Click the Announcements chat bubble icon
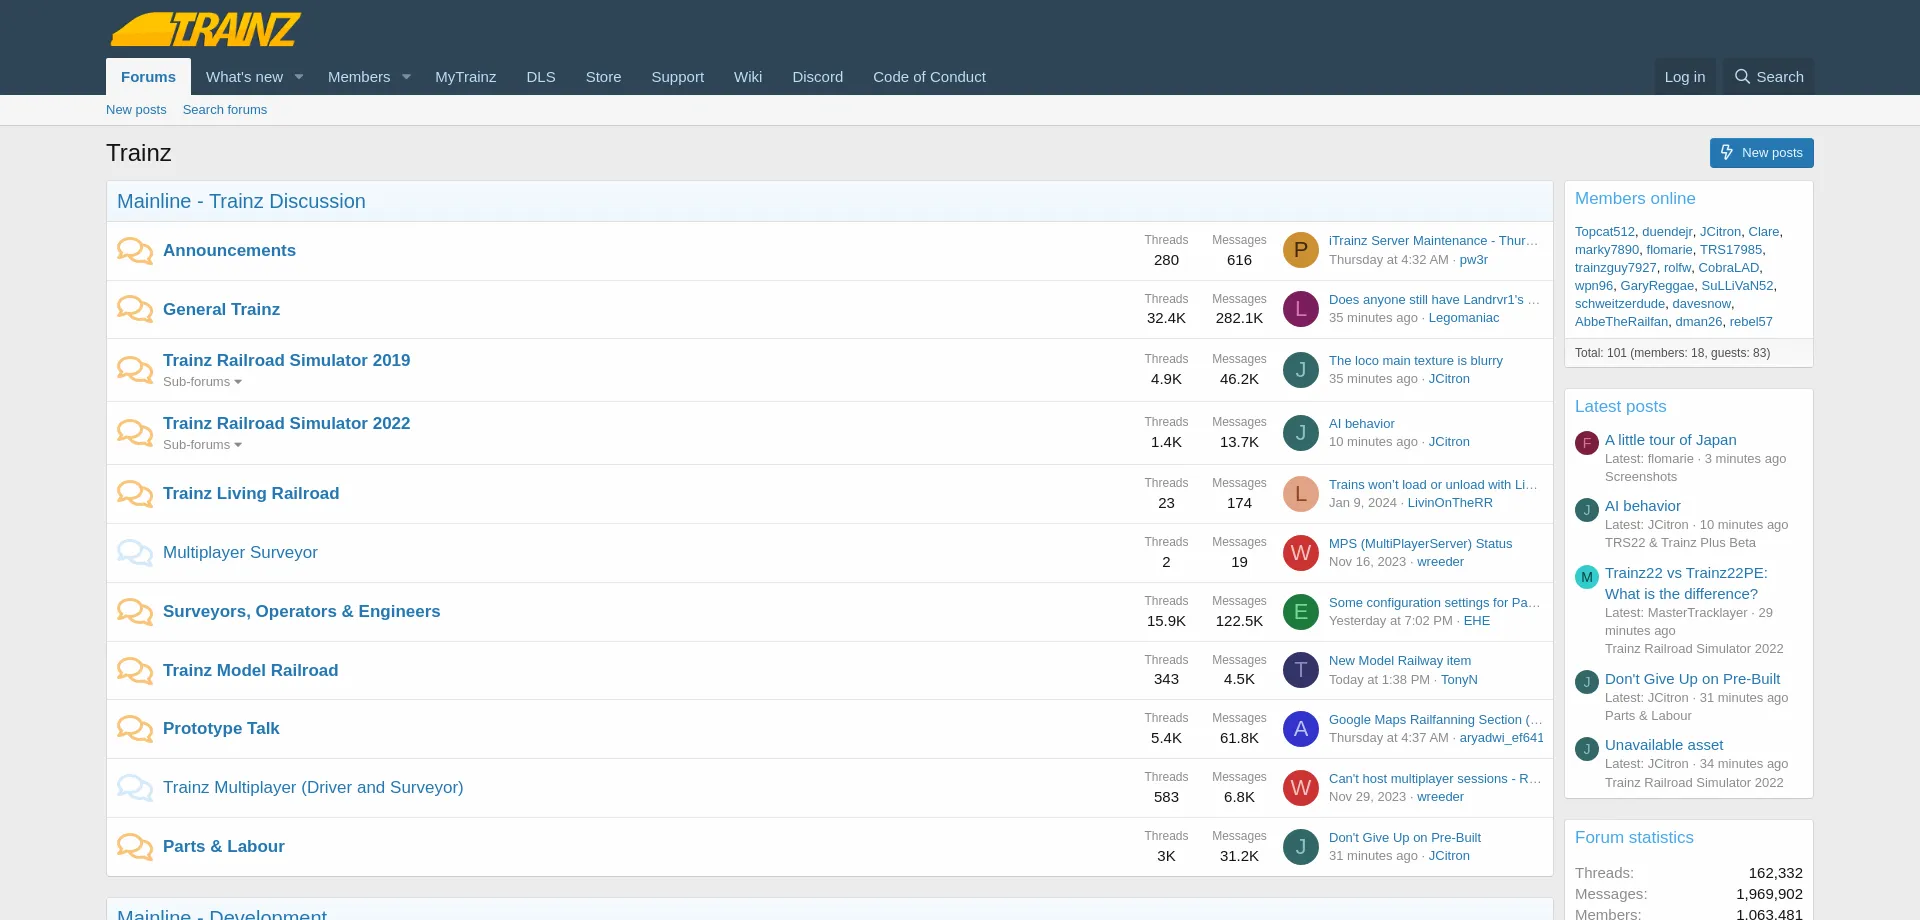This screenshot has height=920, width=1920. coord(134,250)
